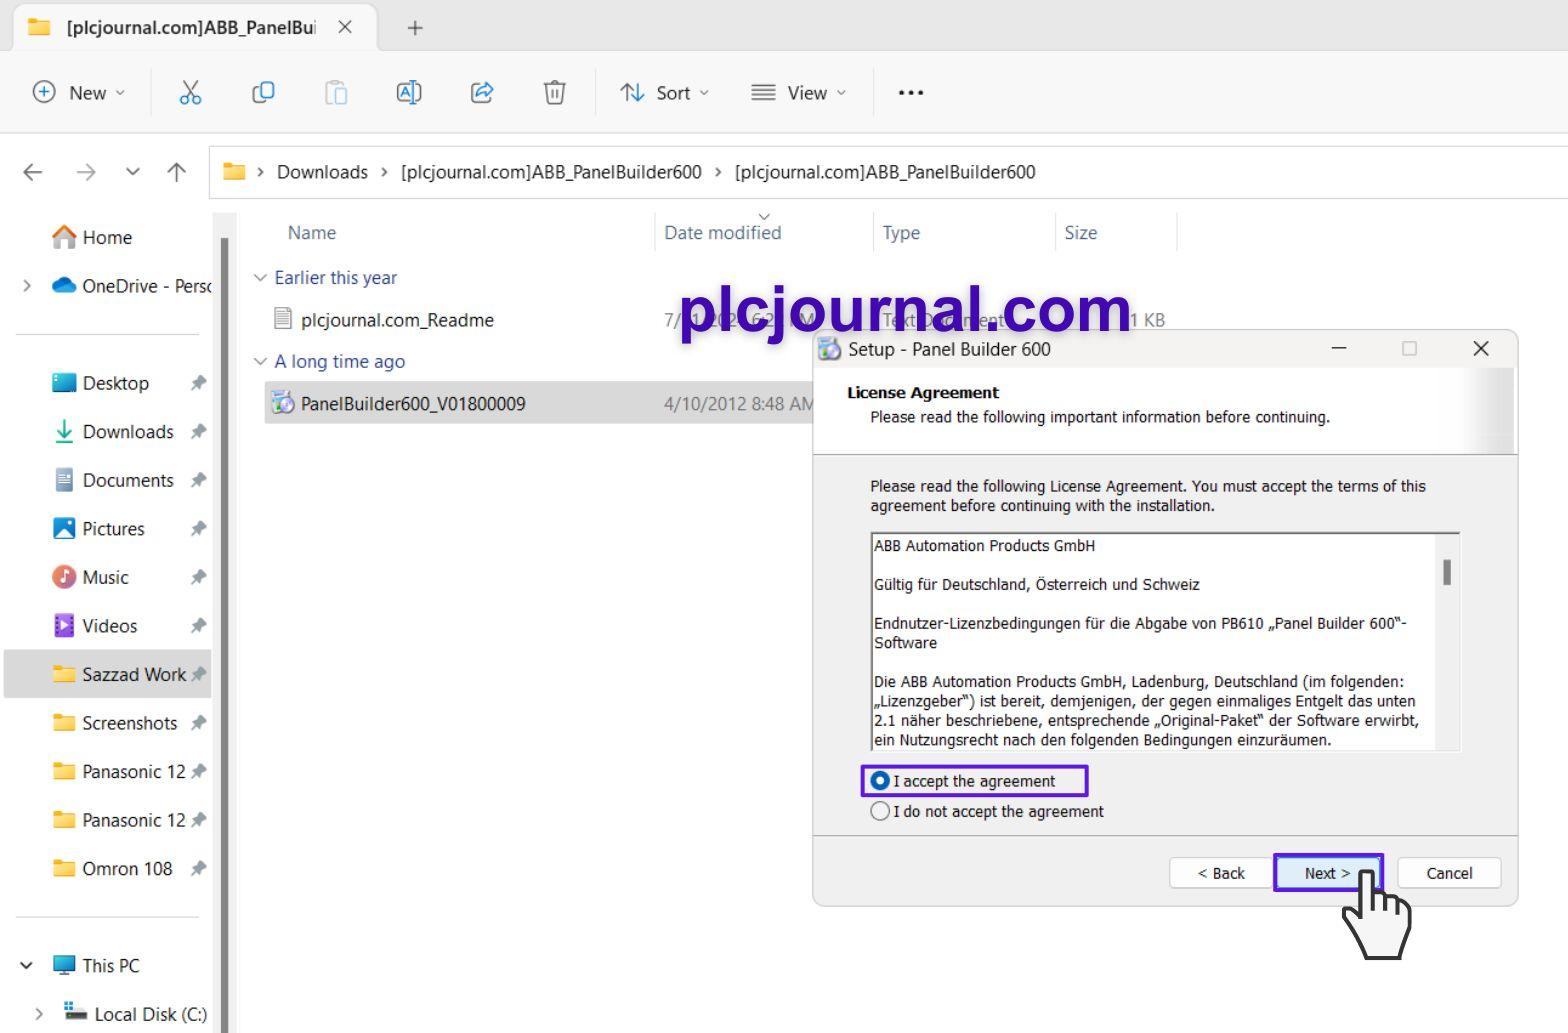This screenshot has width=1568, height=1033.
Task: Click the license text scrollbar thumb
Action: (1447, 572)
